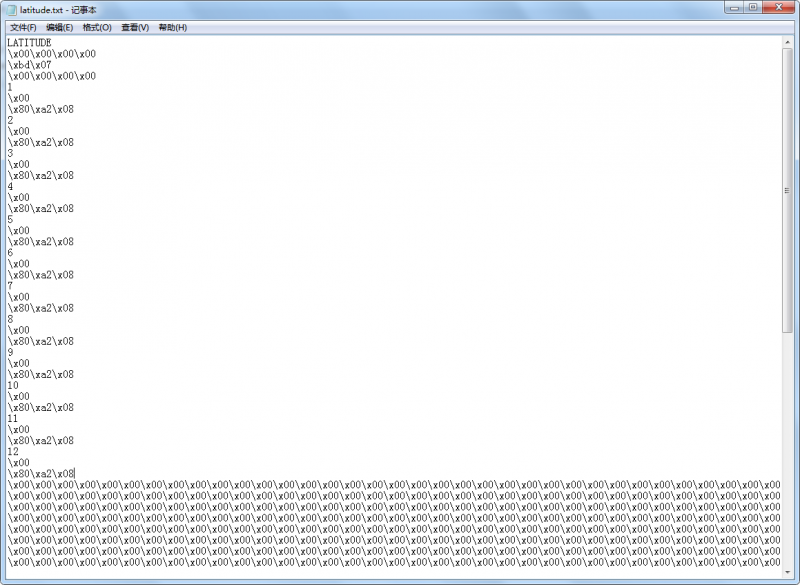Click the vertical scrollbar up arrow
Viewport: 800px width, 585px height.
[787, 42]
